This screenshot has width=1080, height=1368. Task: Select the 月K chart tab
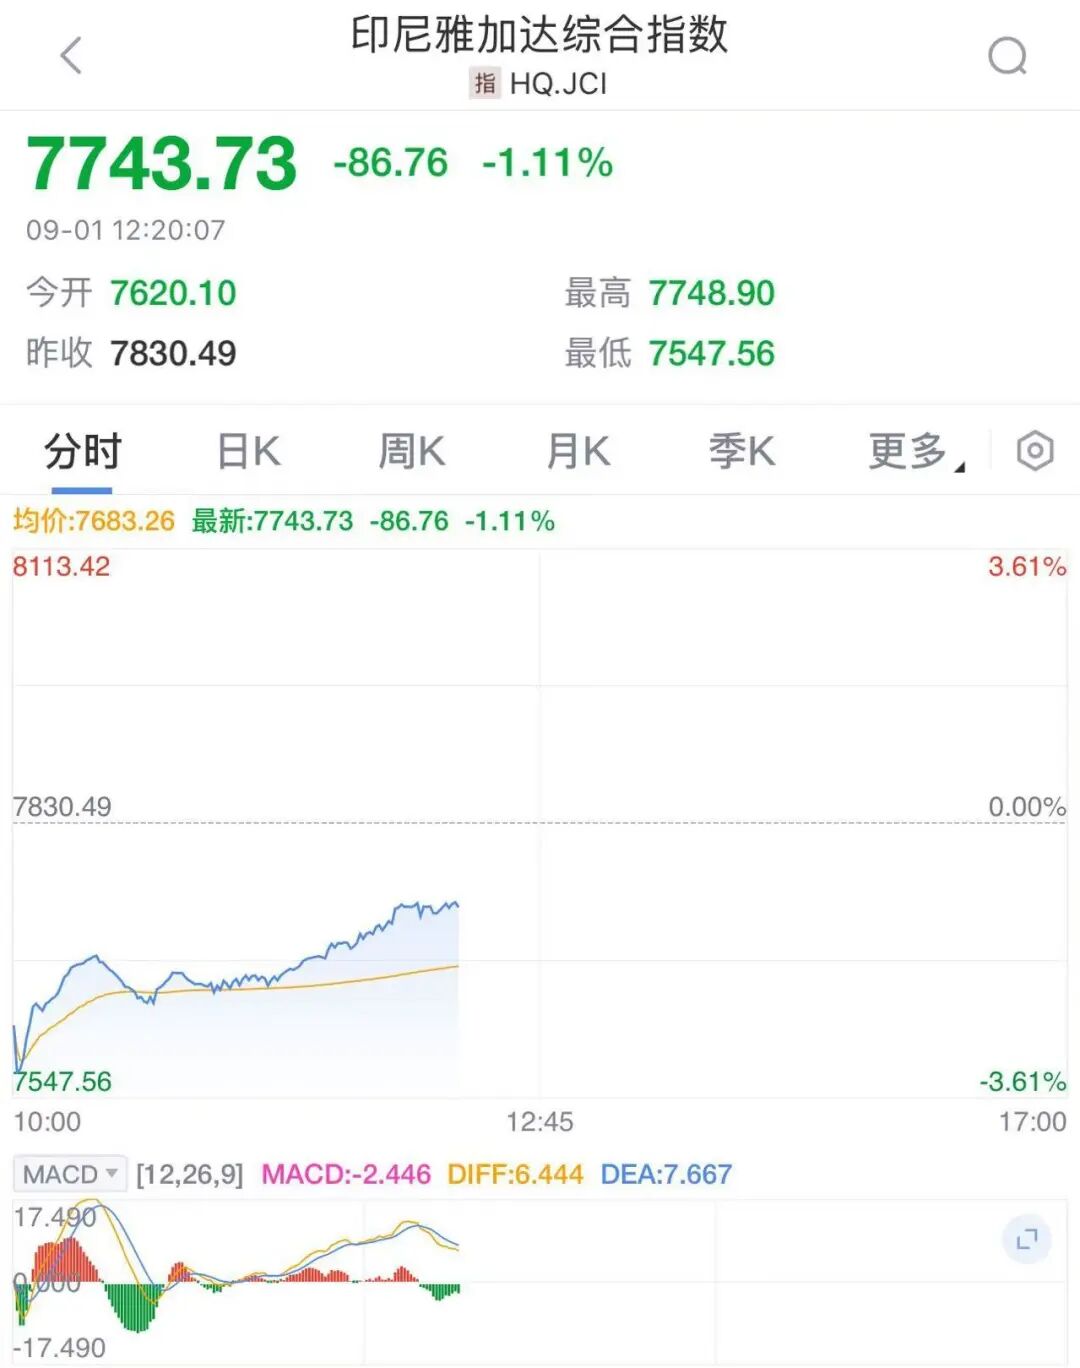(578, 452)
